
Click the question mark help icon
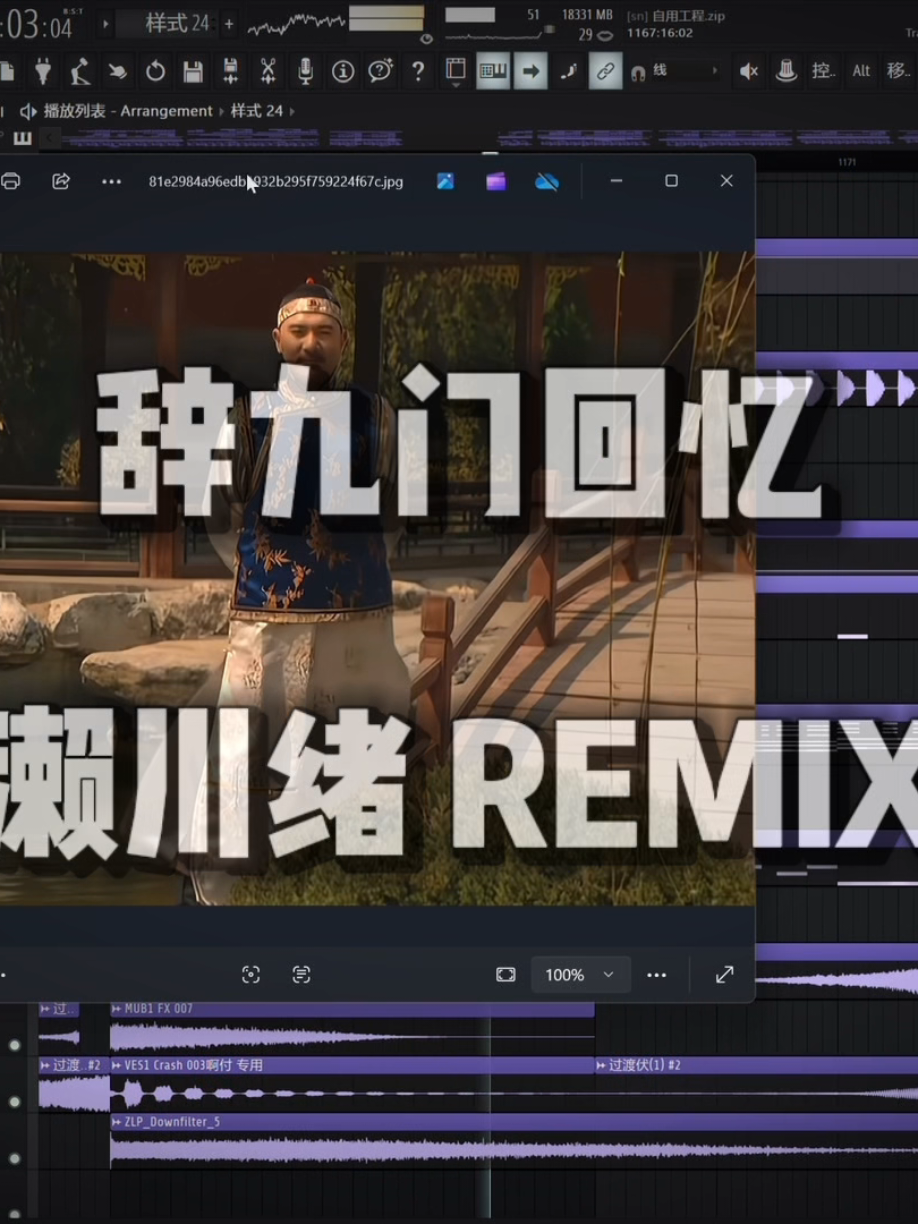point(418,71)
